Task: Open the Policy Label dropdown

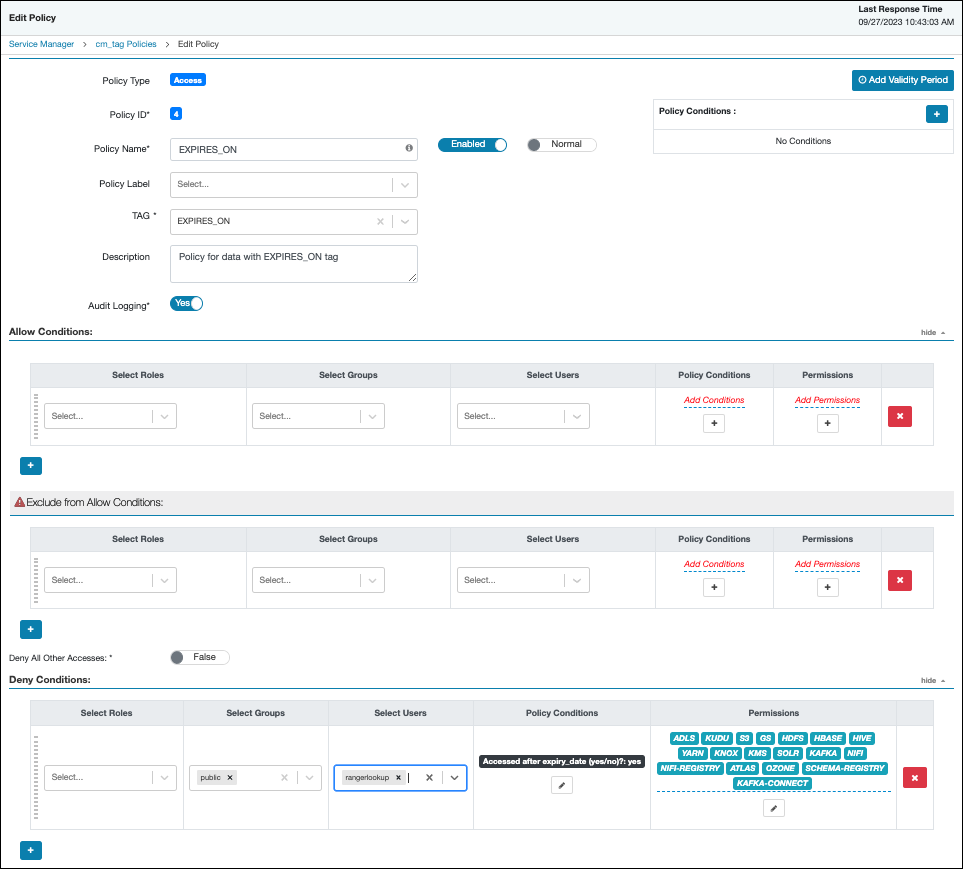Action: click(294, 184)
